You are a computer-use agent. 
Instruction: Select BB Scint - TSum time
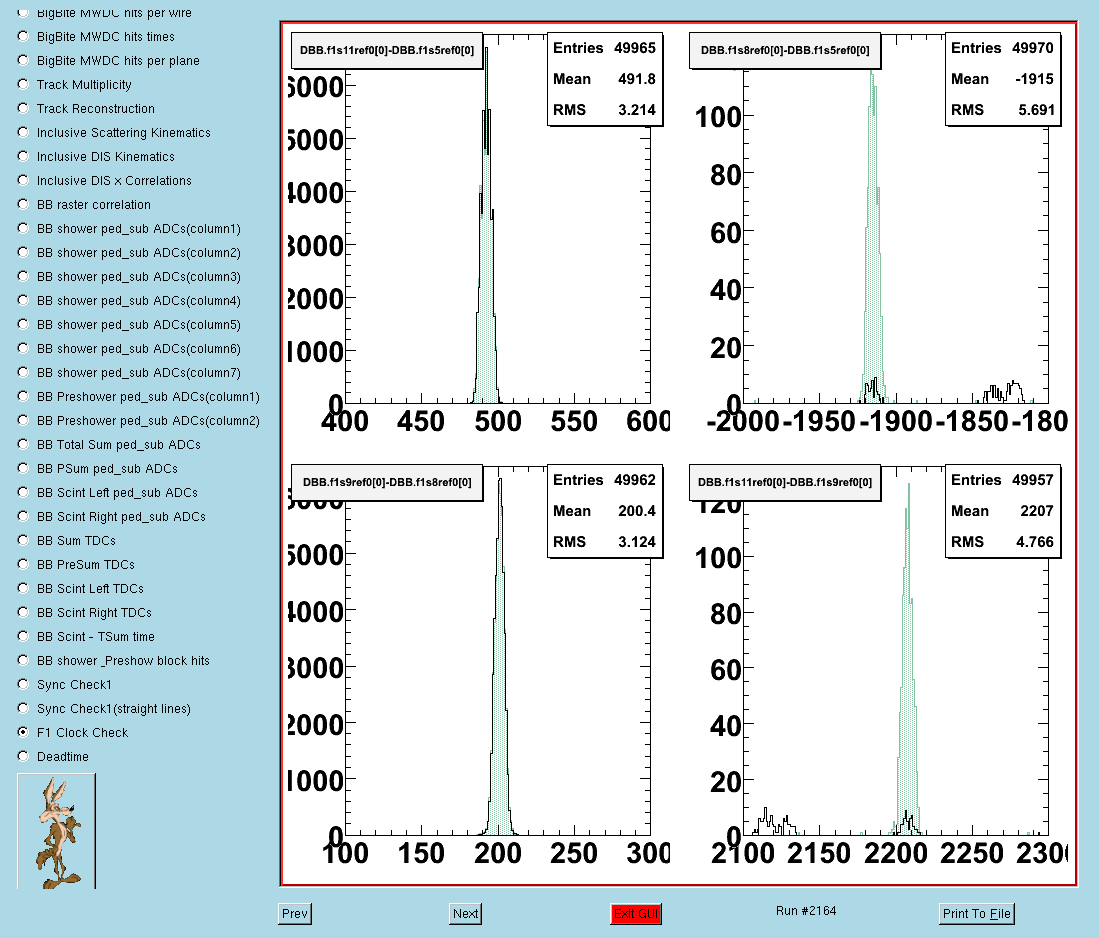[x=23, y=636]
